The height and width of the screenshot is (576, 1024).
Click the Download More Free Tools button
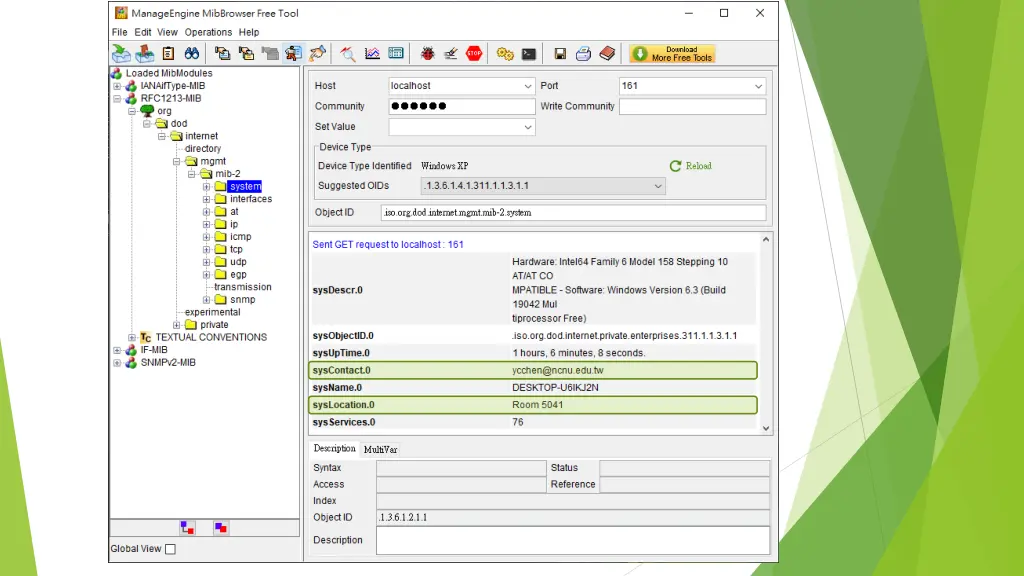(x=672, y=54)
